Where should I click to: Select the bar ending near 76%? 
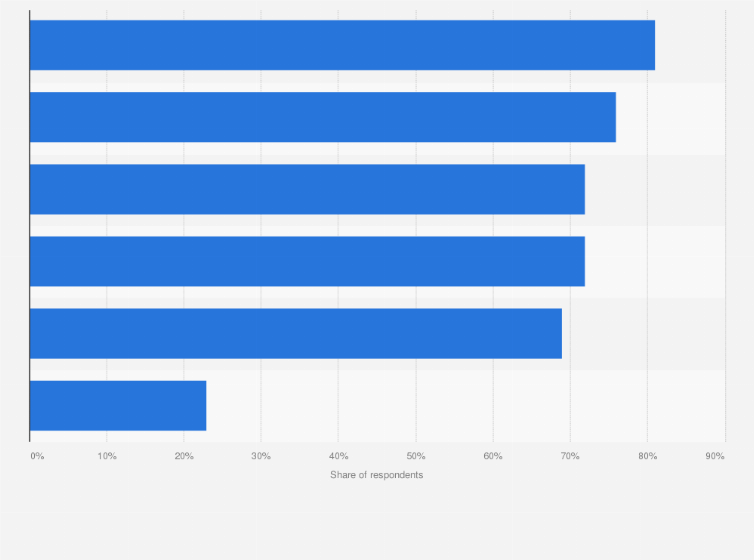tap(323, 117)
